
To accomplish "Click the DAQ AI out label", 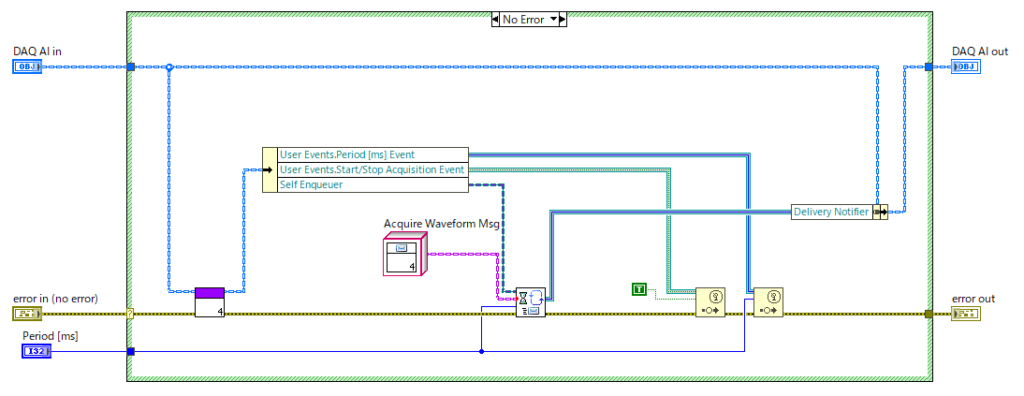I will (980, 52).
